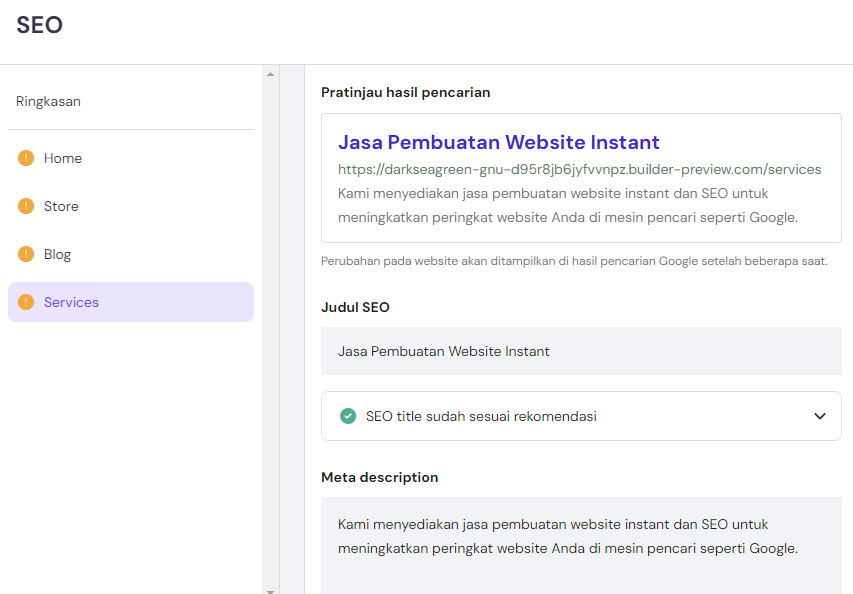Click the scrollbar up arrow
The image size is (853, 594).
[x=269, y=72]
